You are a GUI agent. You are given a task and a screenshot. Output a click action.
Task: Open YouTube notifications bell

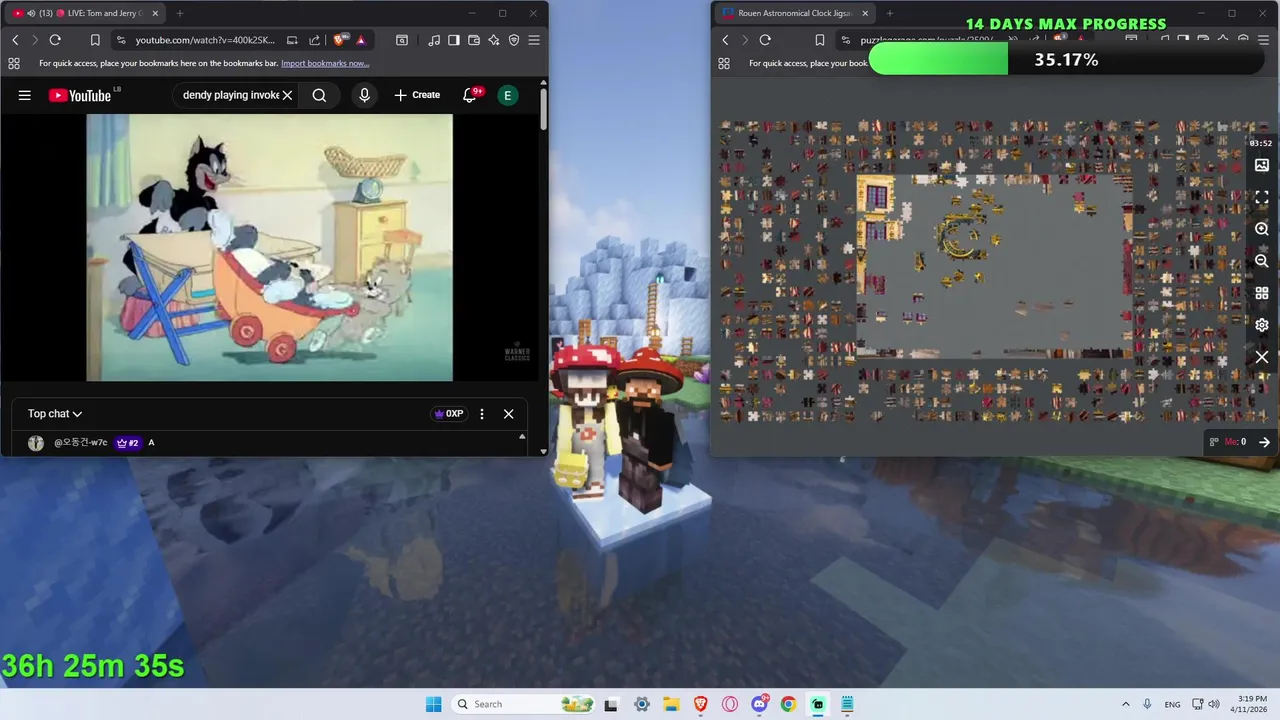pyautogui.click(x=470, y=95)
